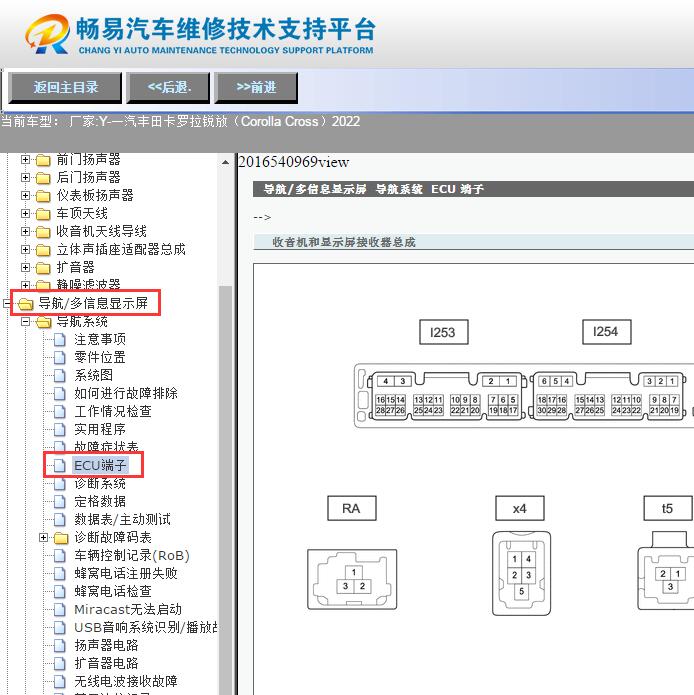Viewport: 694px width, 695px height.
Task: Expand the 立体声插座适配器总成 folder
Action: [x=25, y=250]
